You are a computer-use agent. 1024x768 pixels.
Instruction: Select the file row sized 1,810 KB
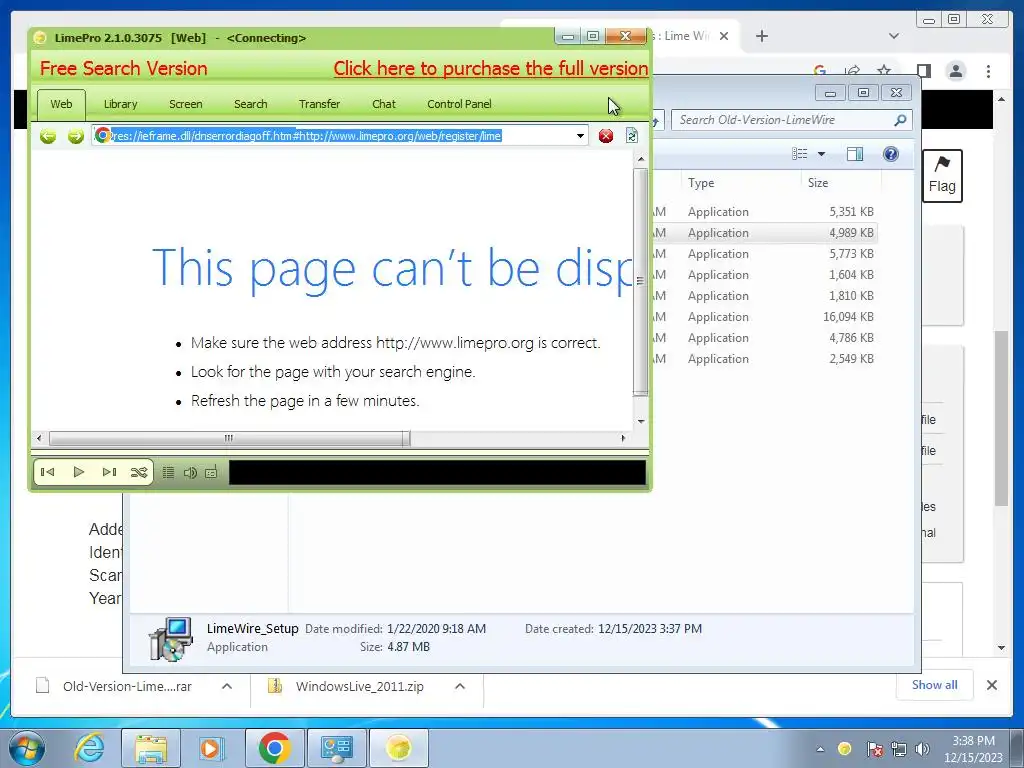point(764,295)
